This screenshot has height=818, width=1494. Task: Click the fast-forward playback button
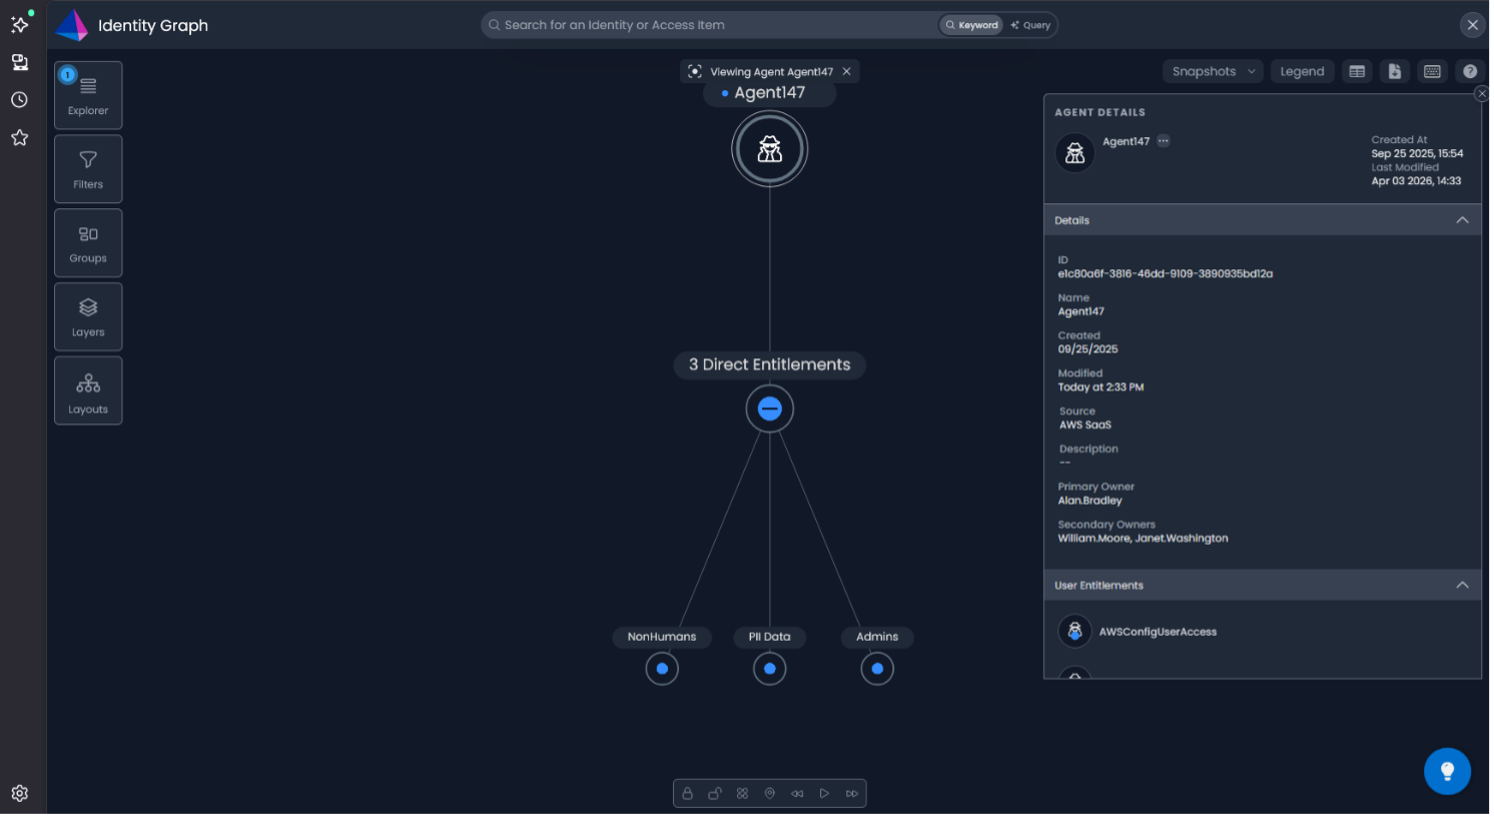[x=852, y=794]
